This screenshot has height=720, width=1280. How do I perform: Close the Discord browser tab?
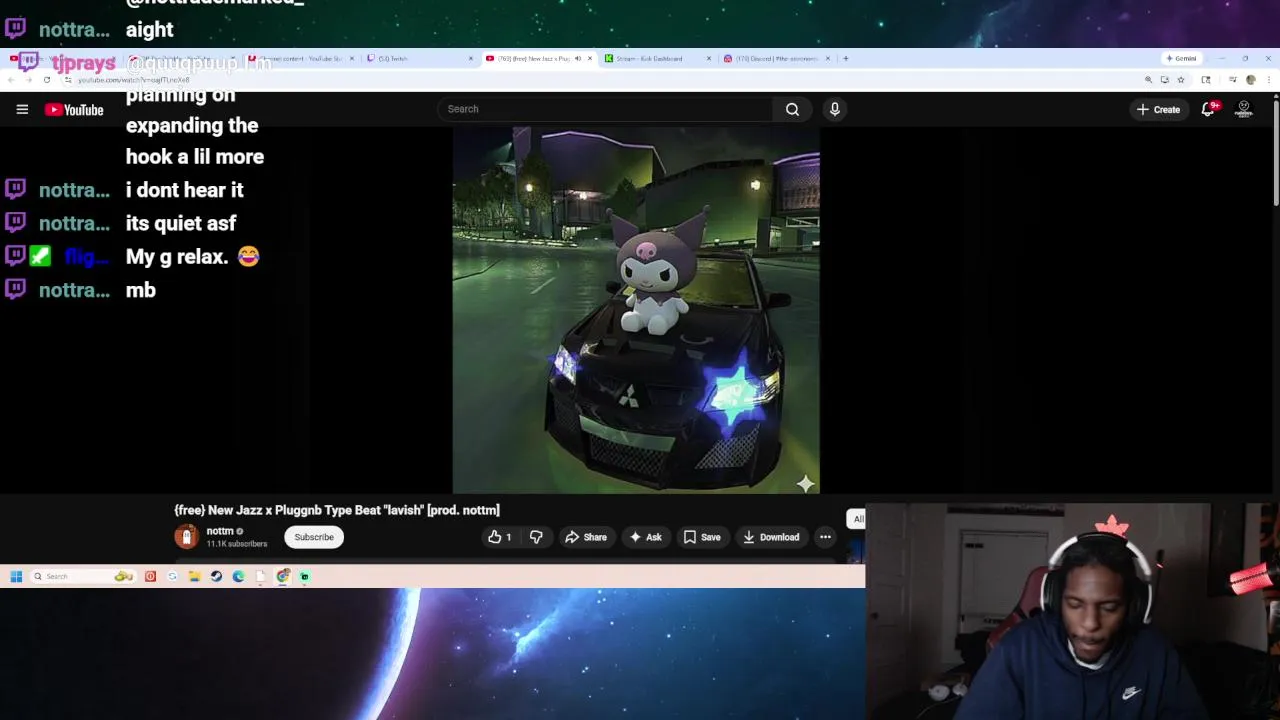(828, 58)
